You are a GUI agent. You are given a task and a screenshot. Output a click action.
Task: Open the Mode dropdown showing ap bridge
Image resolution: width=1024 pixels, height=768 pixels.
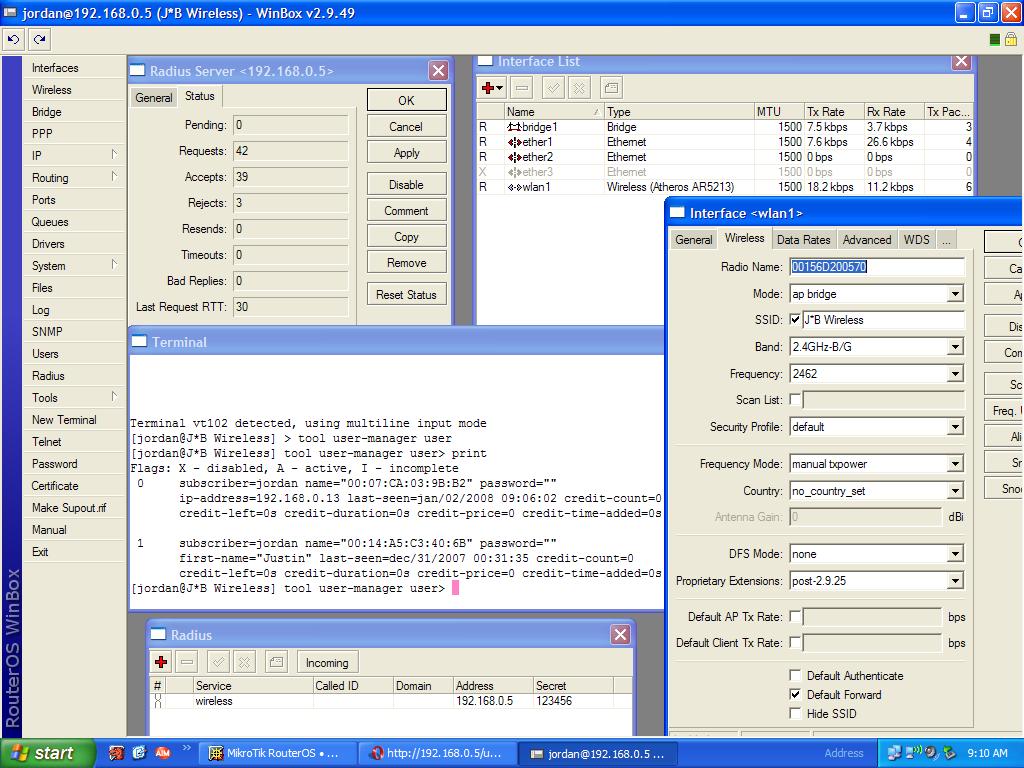(955, 294)
